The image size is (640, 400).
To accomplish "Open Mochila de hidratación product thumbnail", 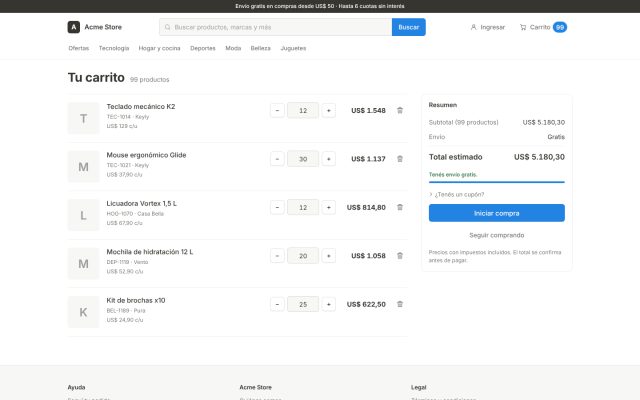I will [x=83, y=263].
